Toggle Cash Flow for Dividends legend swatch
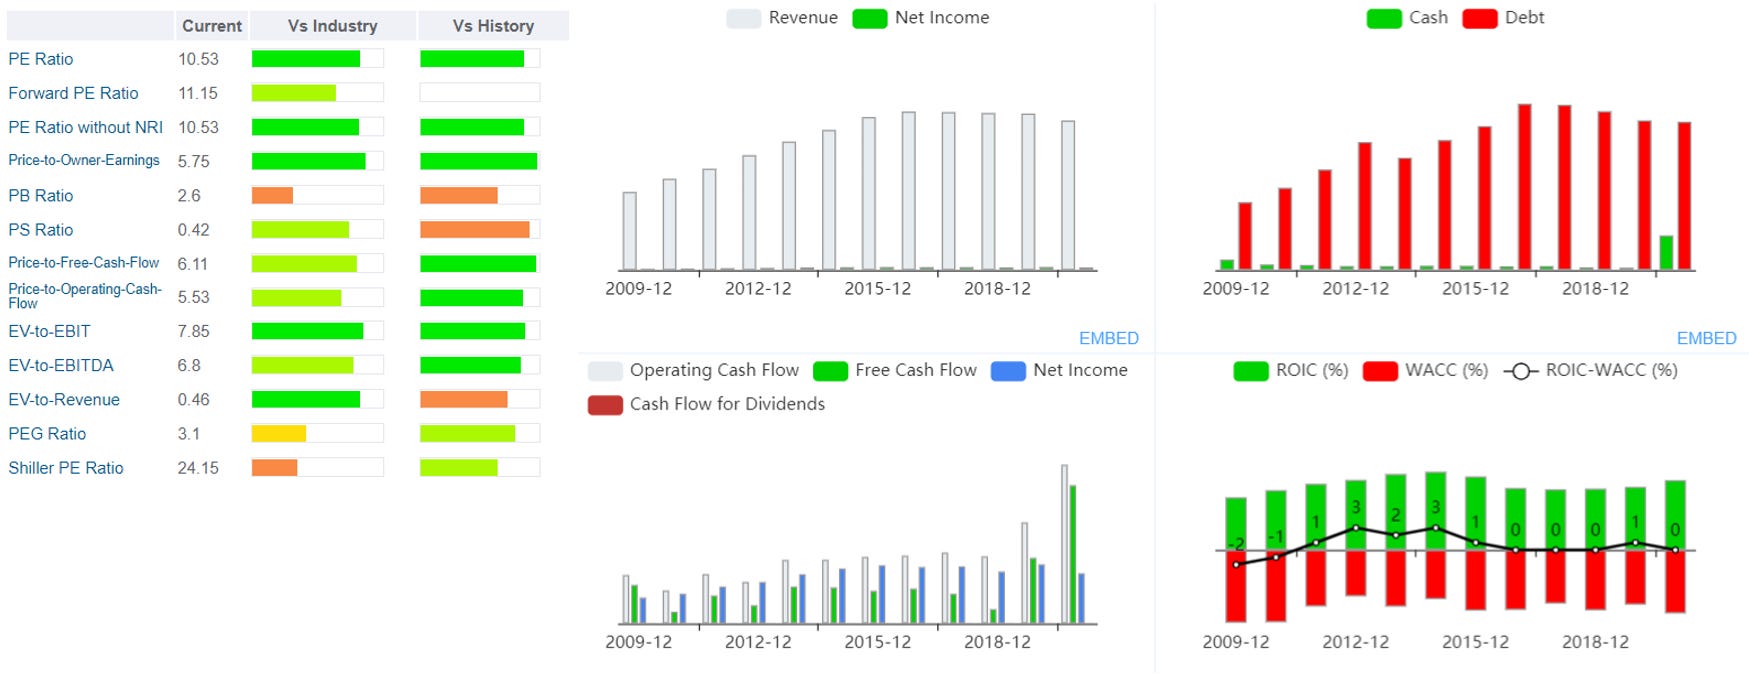 tap(605, 405)
